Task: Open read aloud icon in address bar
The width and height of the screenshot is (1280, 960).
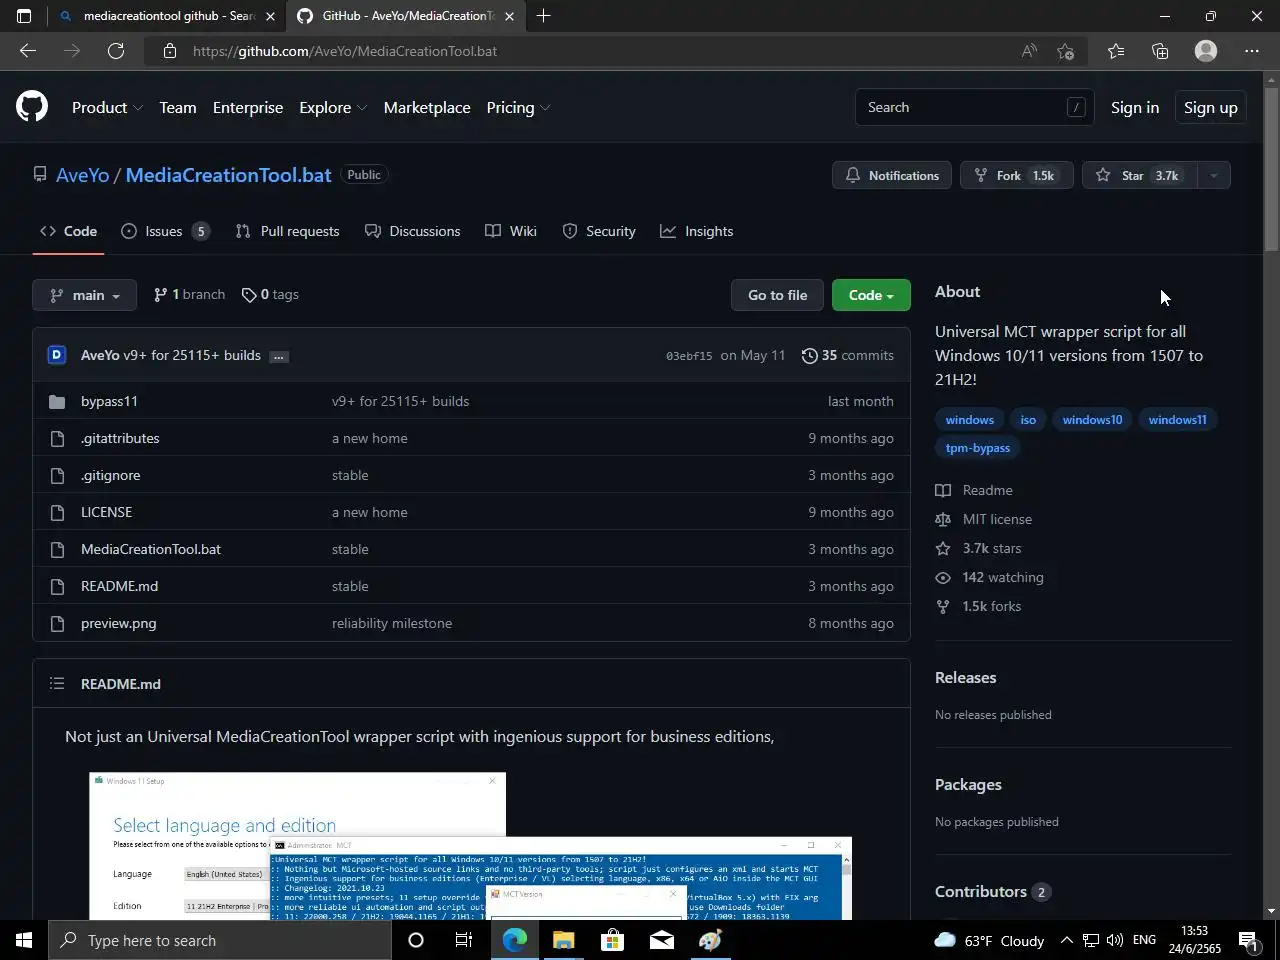Action: [x=1029, y=51]
